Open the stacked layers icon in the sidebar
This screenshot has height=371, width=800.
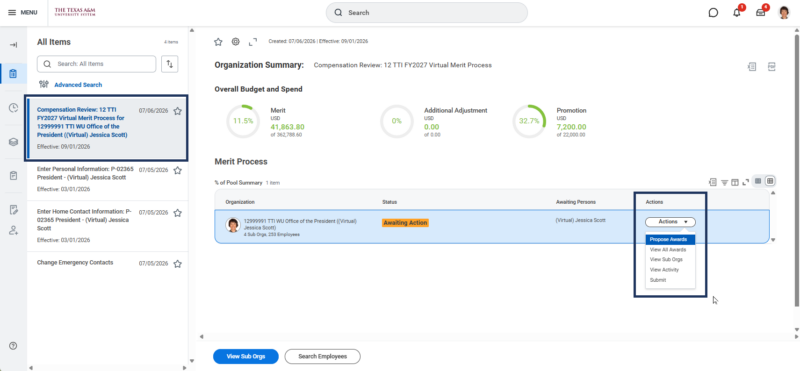pos(13,142)
